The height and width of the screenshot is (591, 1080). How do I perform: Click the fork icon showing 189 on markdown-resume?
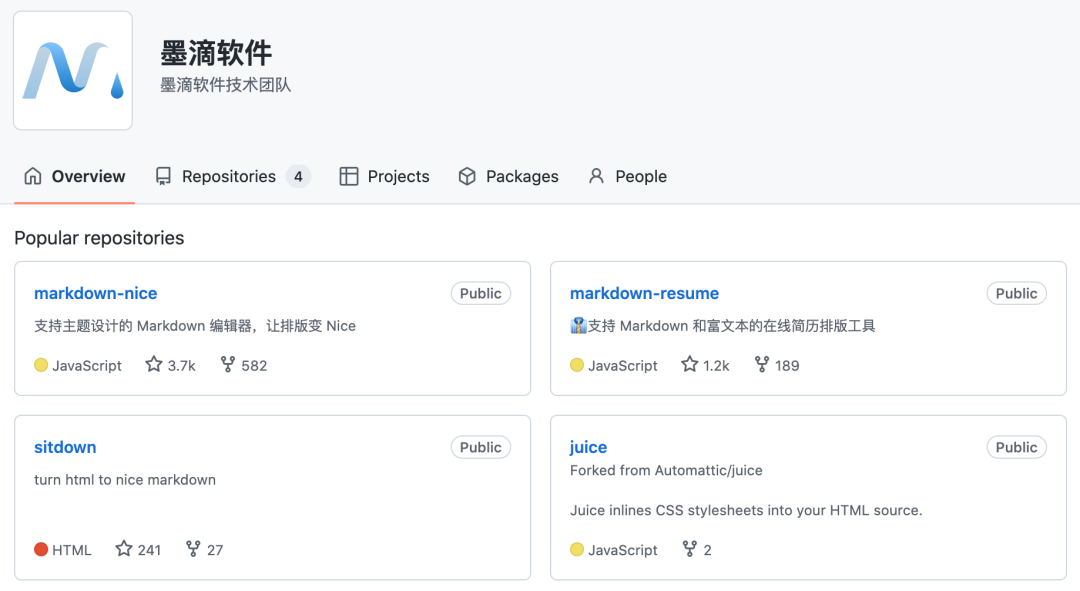761,364
